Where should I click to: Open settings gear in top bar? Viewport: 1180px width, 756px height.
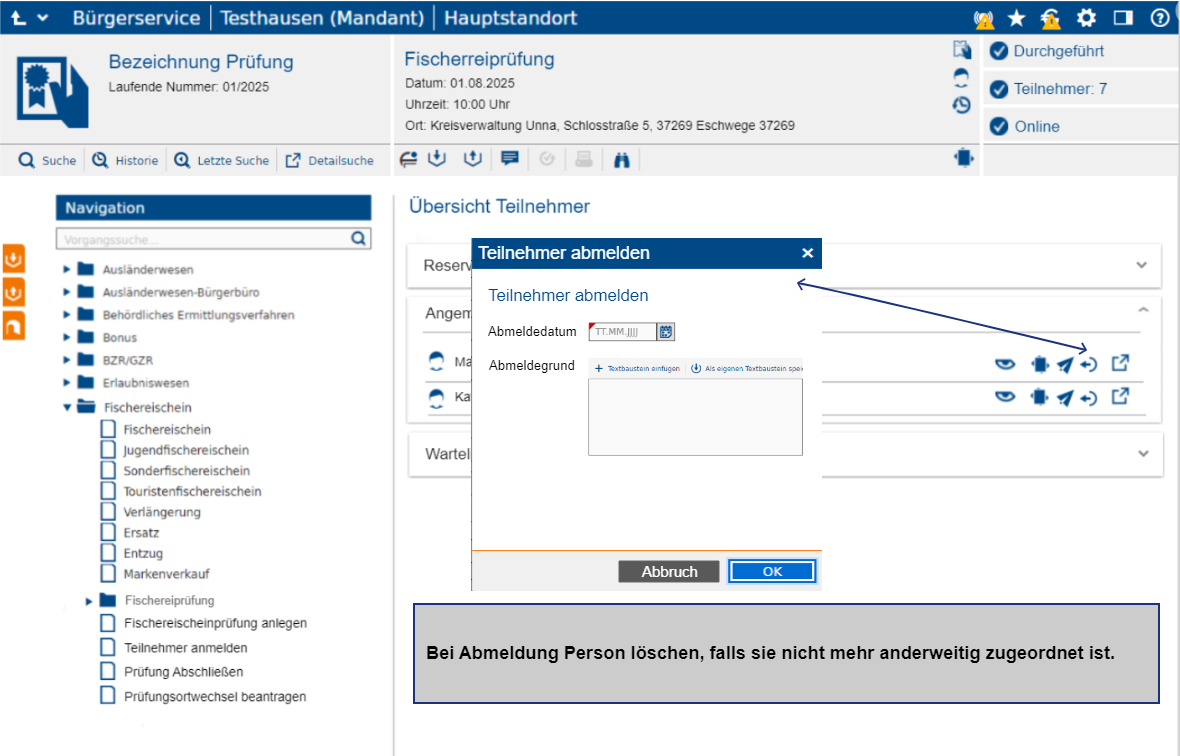(x=1086, y=18)
